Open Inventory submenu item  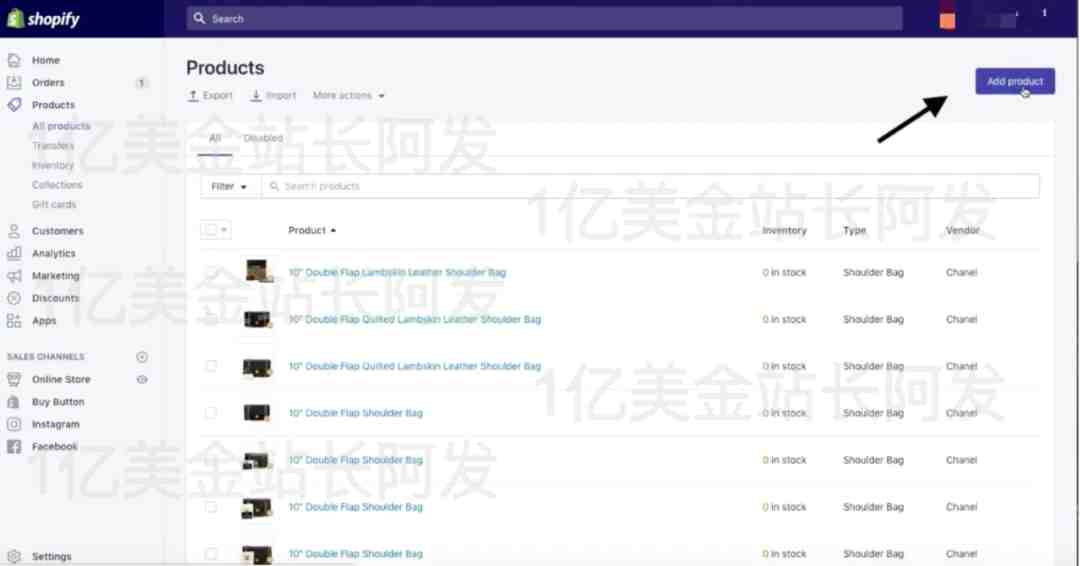click(52, 165)
